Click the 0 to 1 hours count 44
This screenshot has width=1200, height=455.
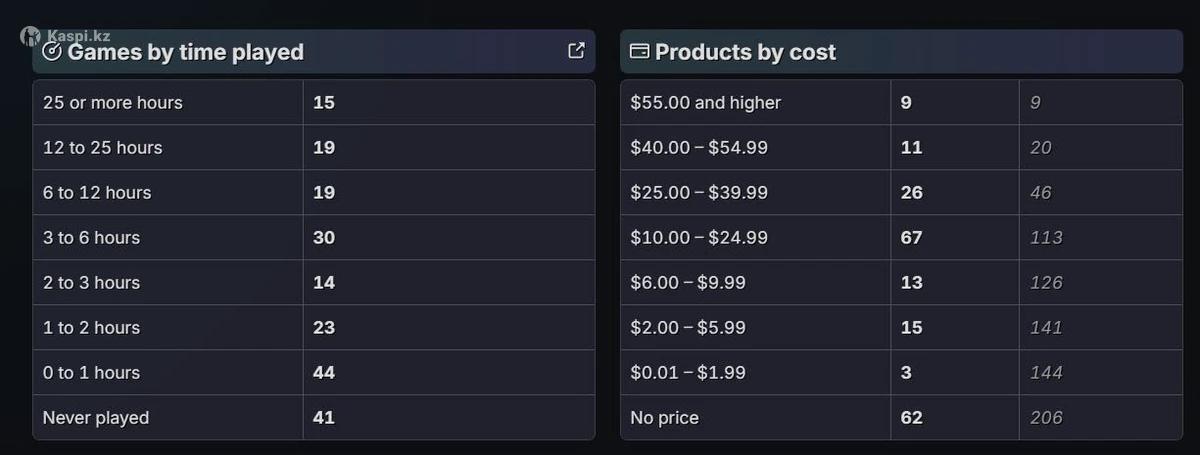[324, 373]
